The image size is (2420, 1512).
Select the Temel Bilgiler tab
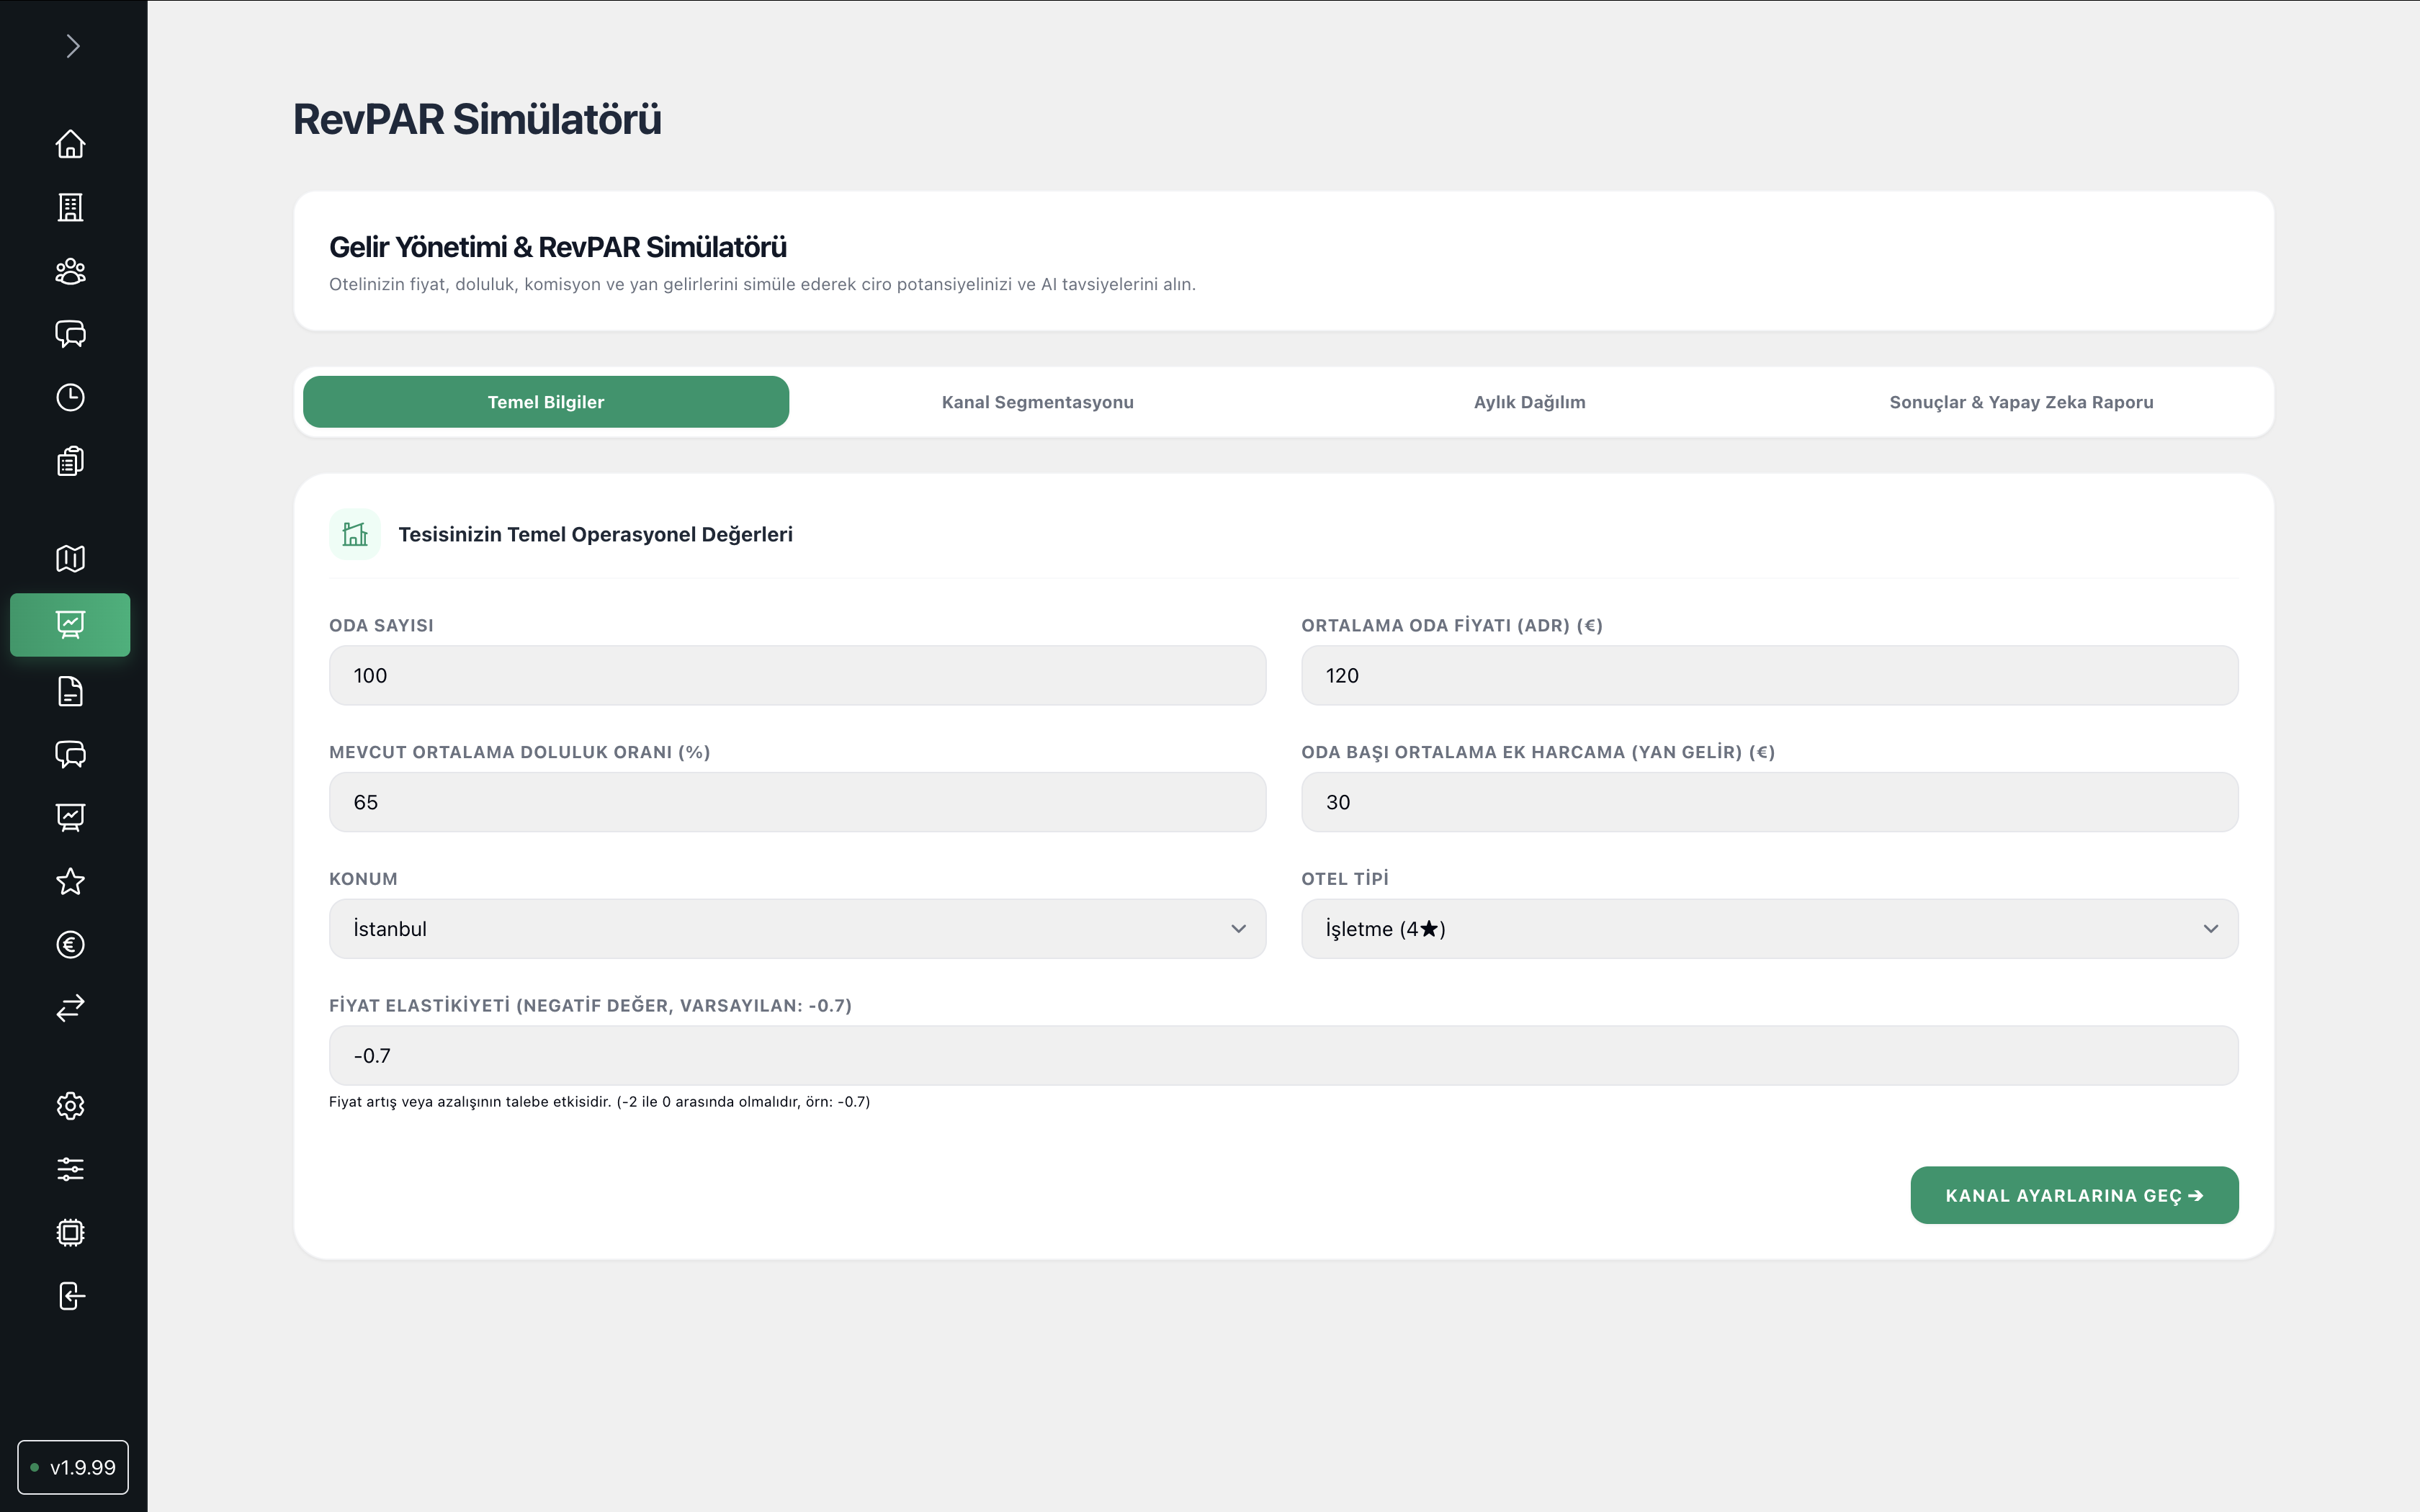tap(546, 402)
